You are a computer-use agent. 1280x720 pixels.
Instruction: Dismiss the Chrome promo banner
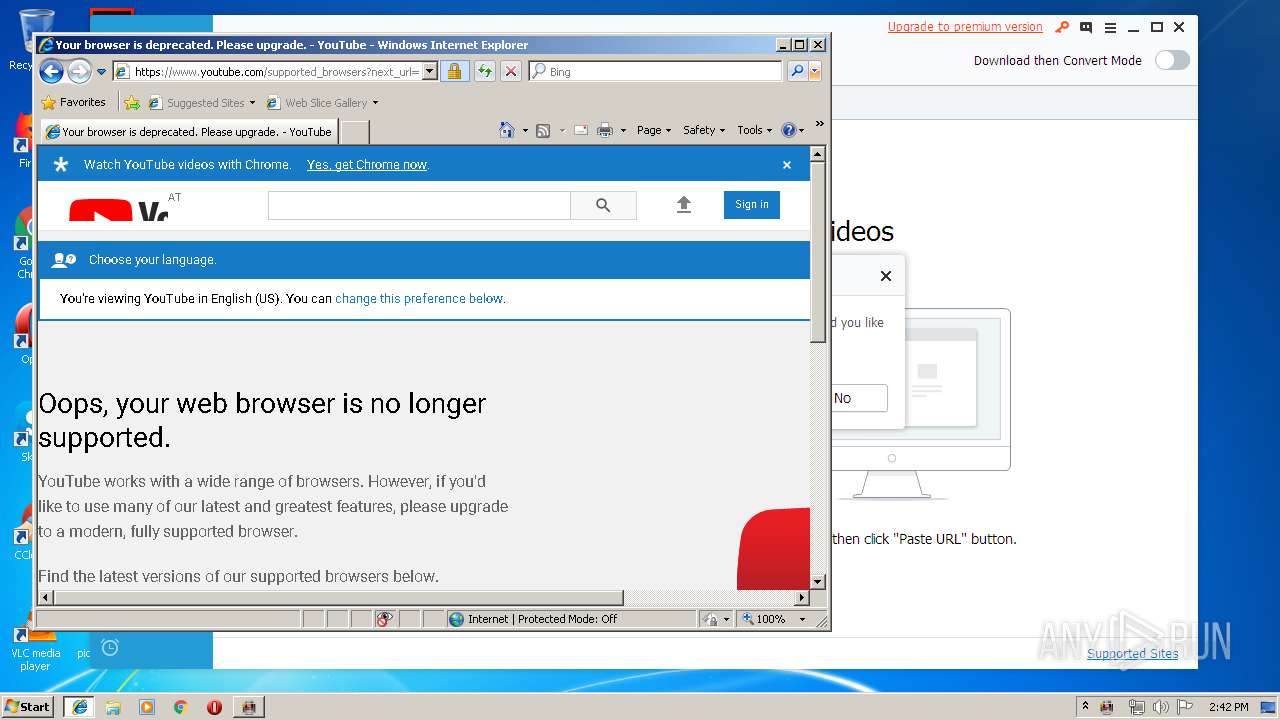tap(787, 165)
